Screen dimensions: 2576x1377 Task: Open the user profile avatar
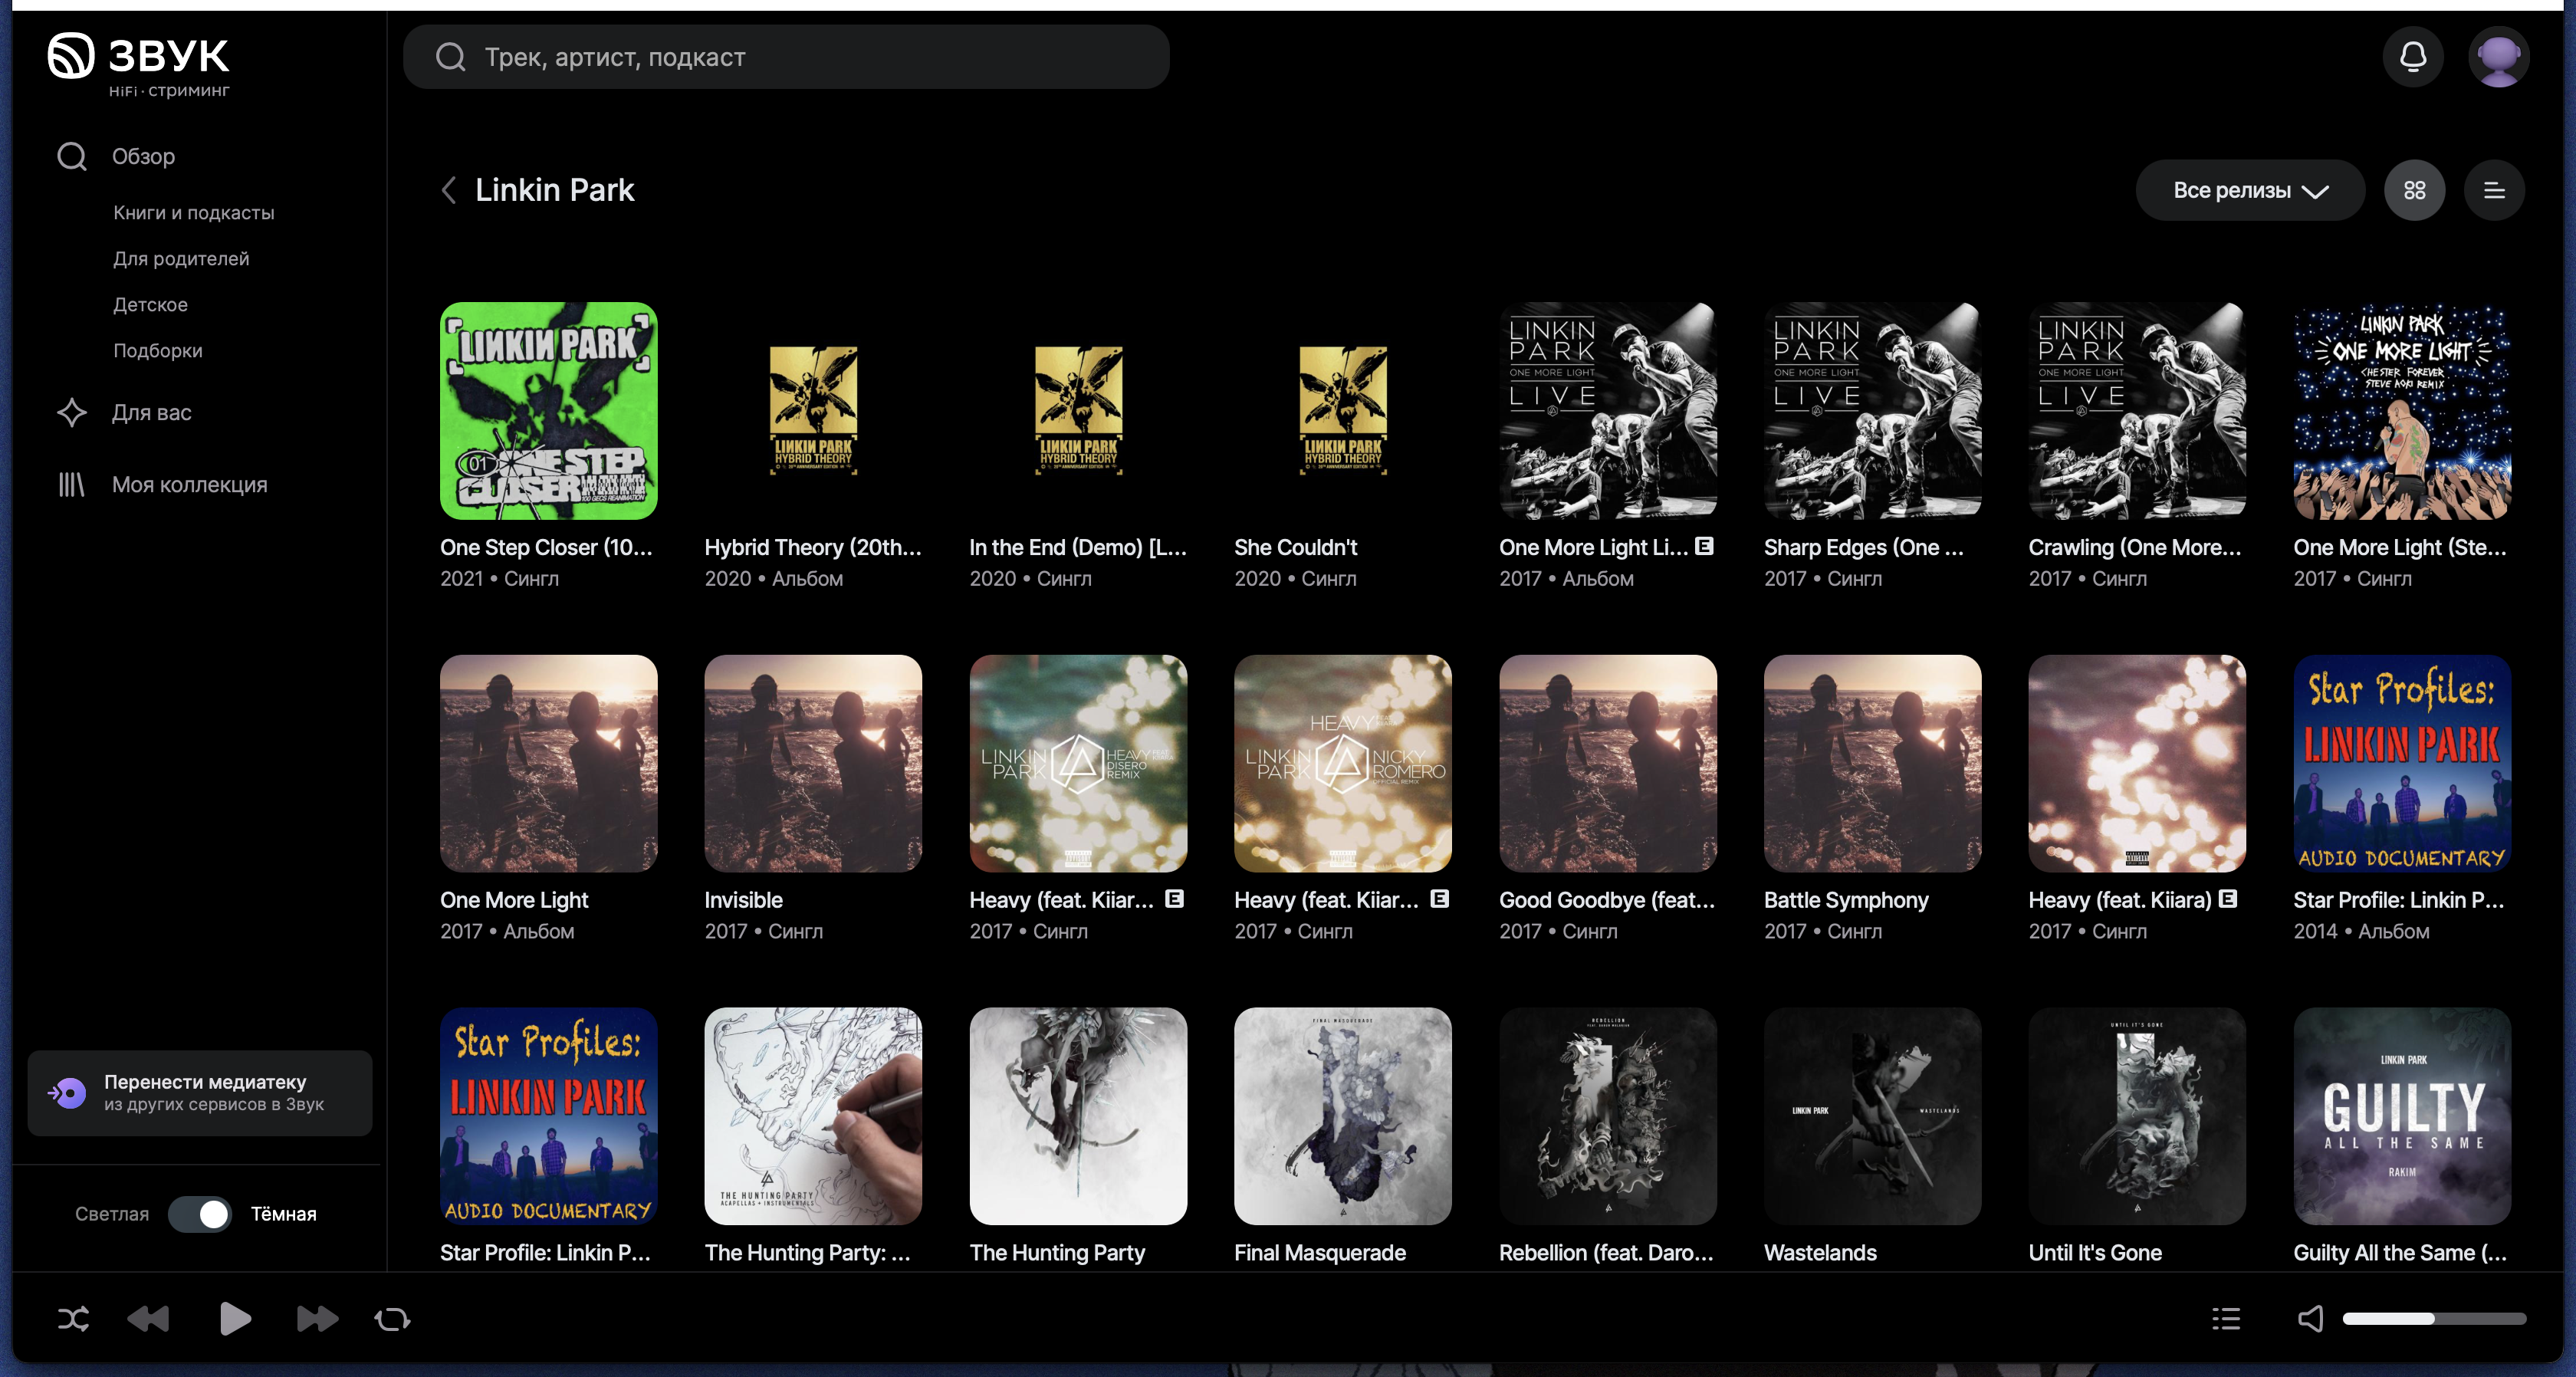point(2498,57)
